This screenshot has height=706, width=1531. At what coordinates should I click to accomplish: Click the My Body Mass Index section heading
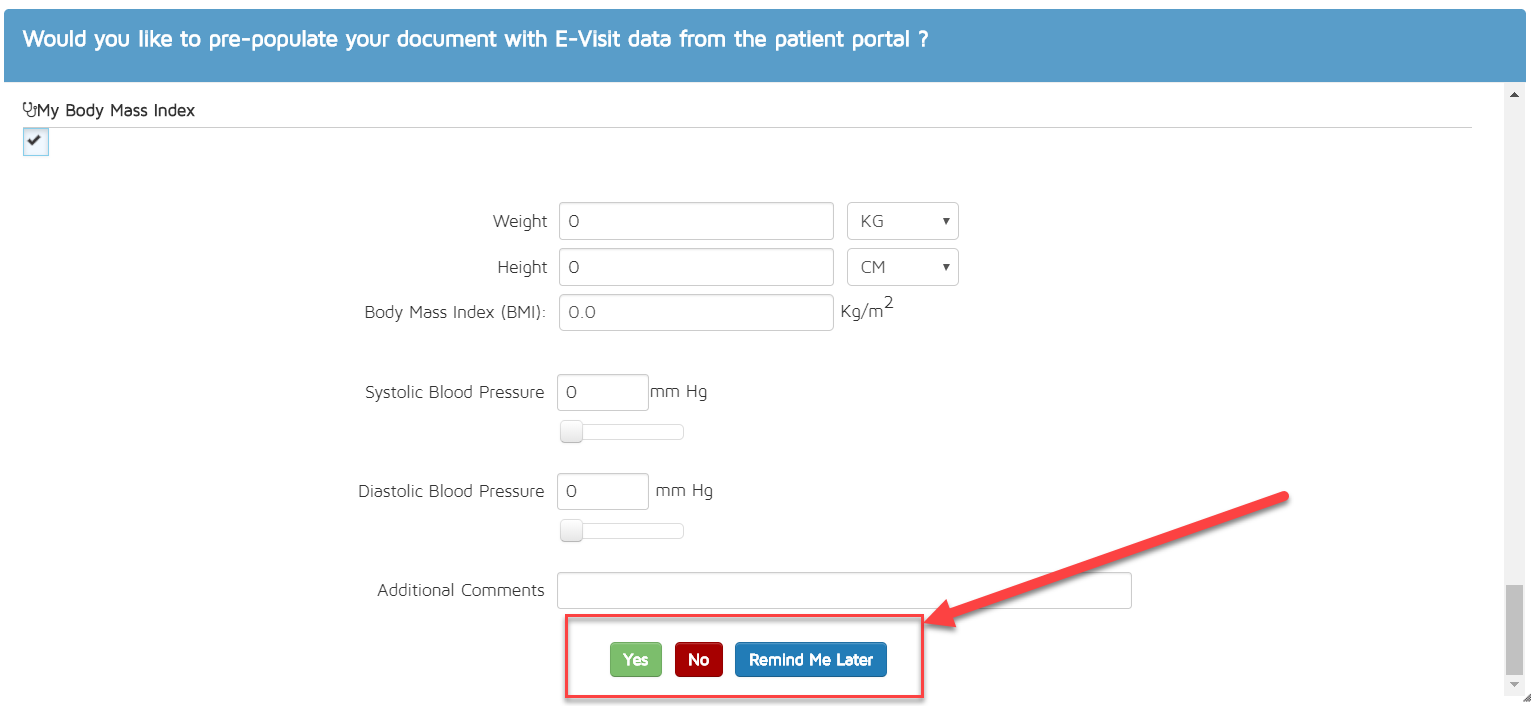click(116, 110)
